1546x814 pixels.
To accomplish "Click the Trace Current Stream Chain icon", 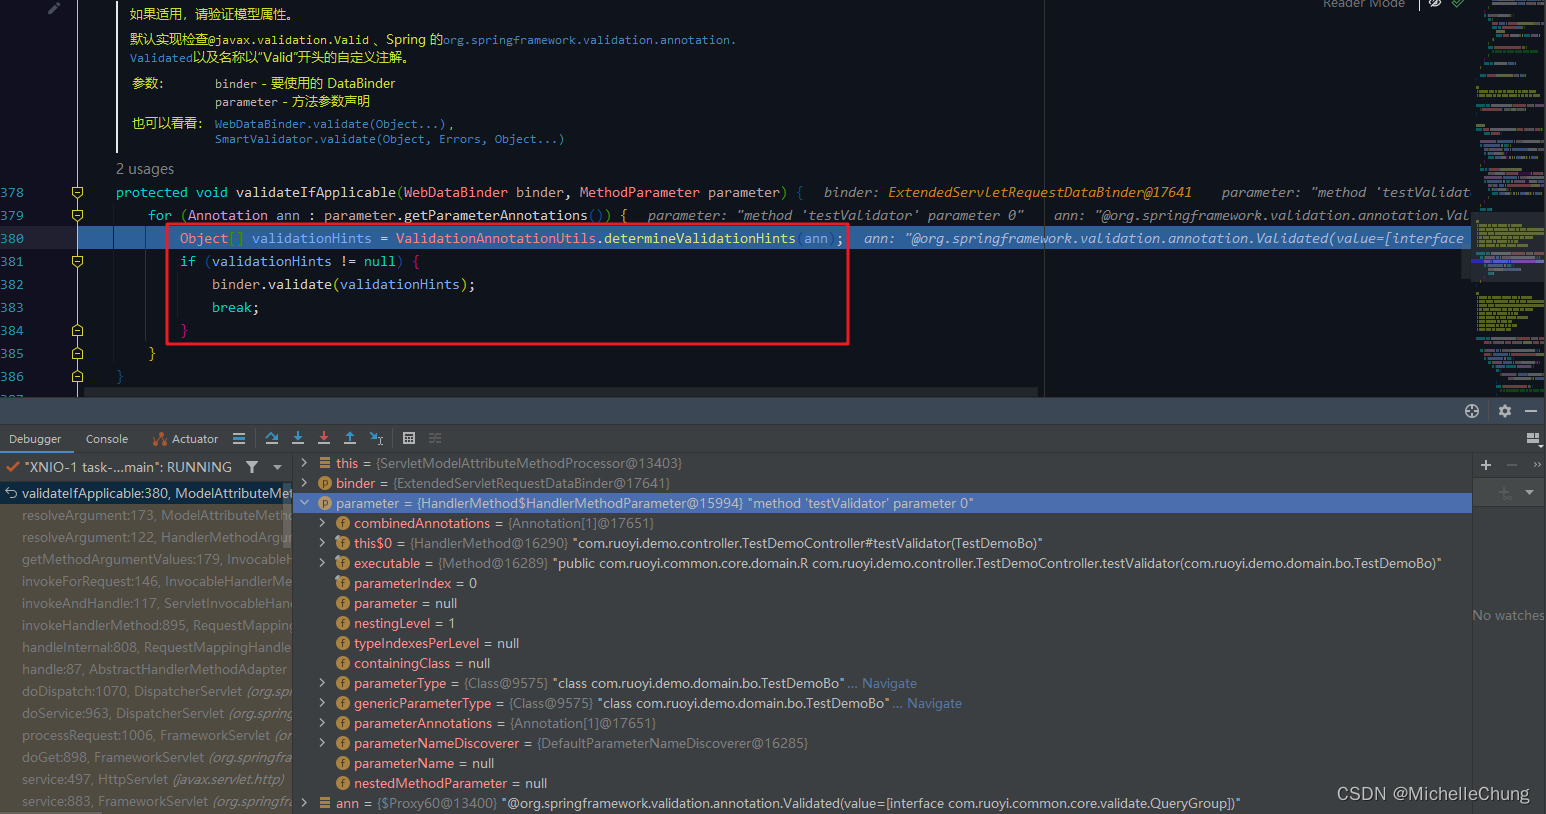I will click(435, 438).
